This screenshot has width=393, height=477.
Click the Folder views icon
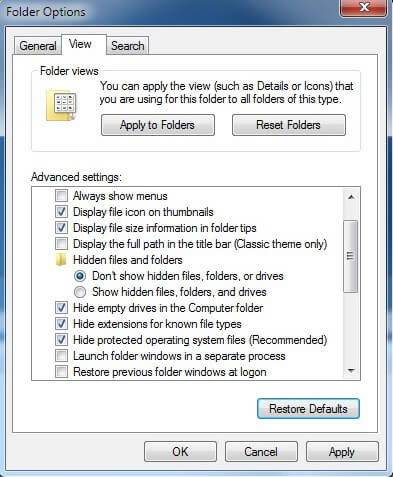point(62,105)
